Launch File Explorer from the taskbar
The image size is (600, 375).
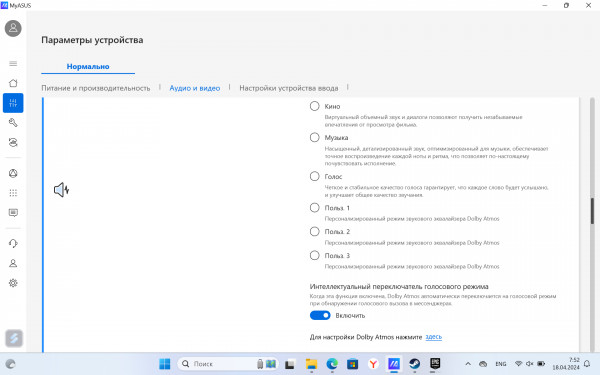[x=311, y=364]
